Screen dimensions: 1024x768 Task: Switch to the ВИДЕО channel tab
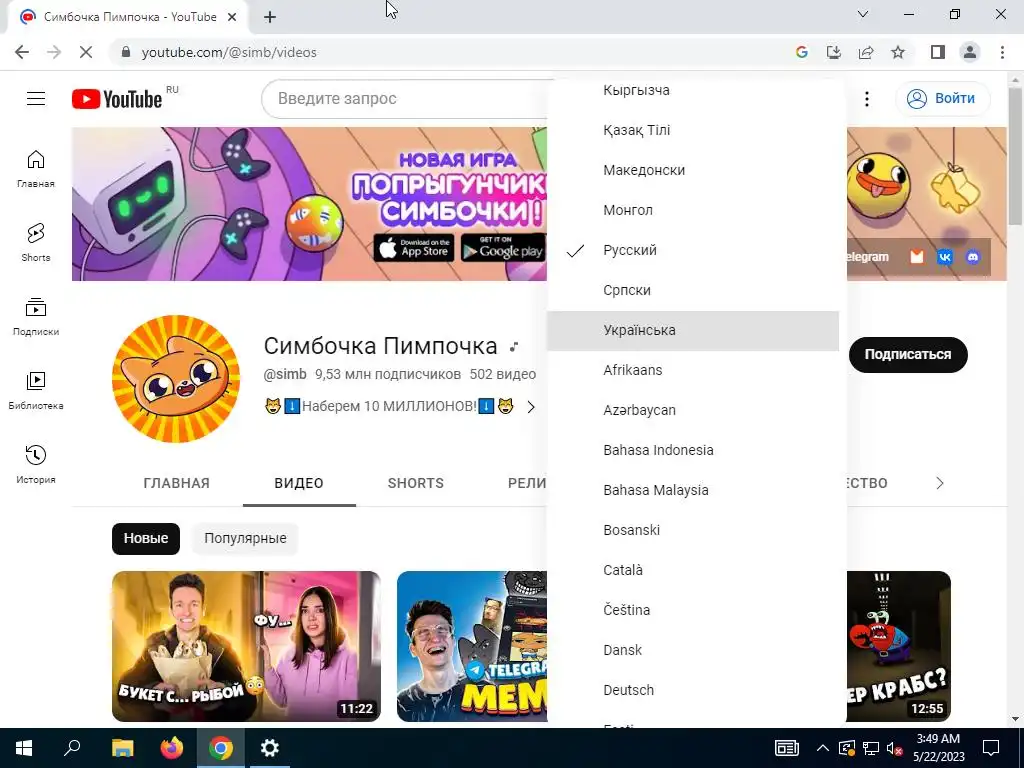299,483
